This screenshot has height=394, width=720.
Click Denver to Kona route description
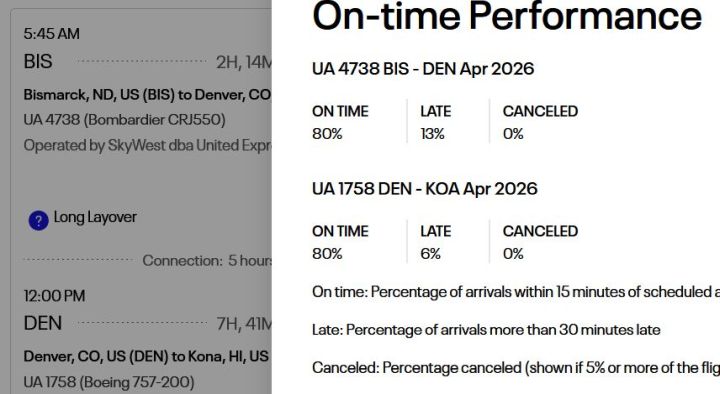(x=146, y=356)
